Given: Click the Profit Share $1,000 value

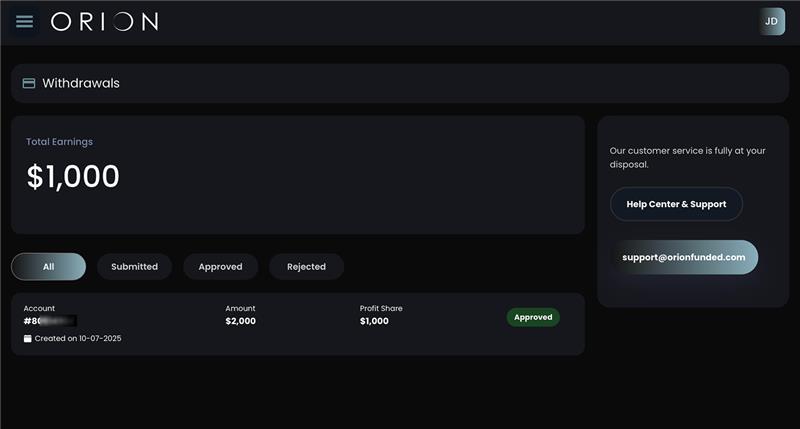Looking at the screenshot, I should click(374, 321).
